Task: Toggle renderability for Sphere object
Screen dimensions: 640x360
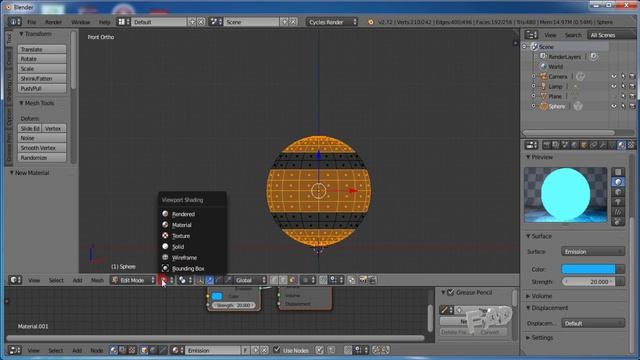Action: click(x=632, y=106)
